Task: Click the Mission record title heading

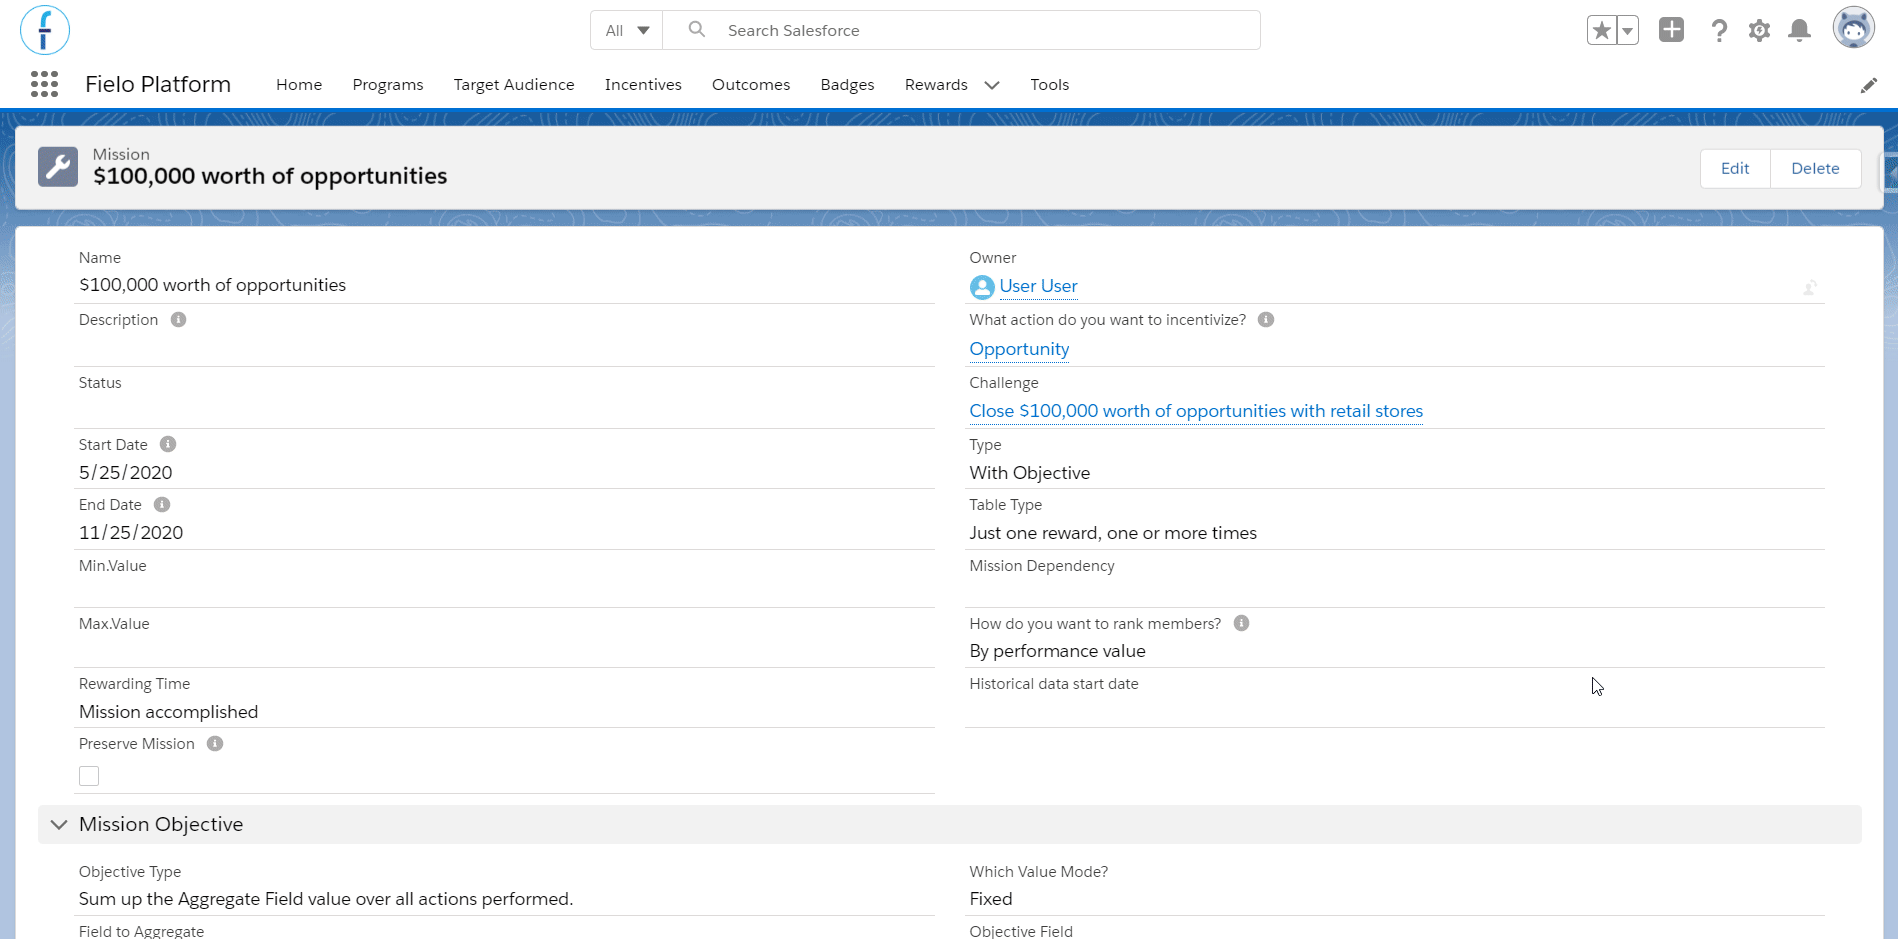Action: pos(270,176)
